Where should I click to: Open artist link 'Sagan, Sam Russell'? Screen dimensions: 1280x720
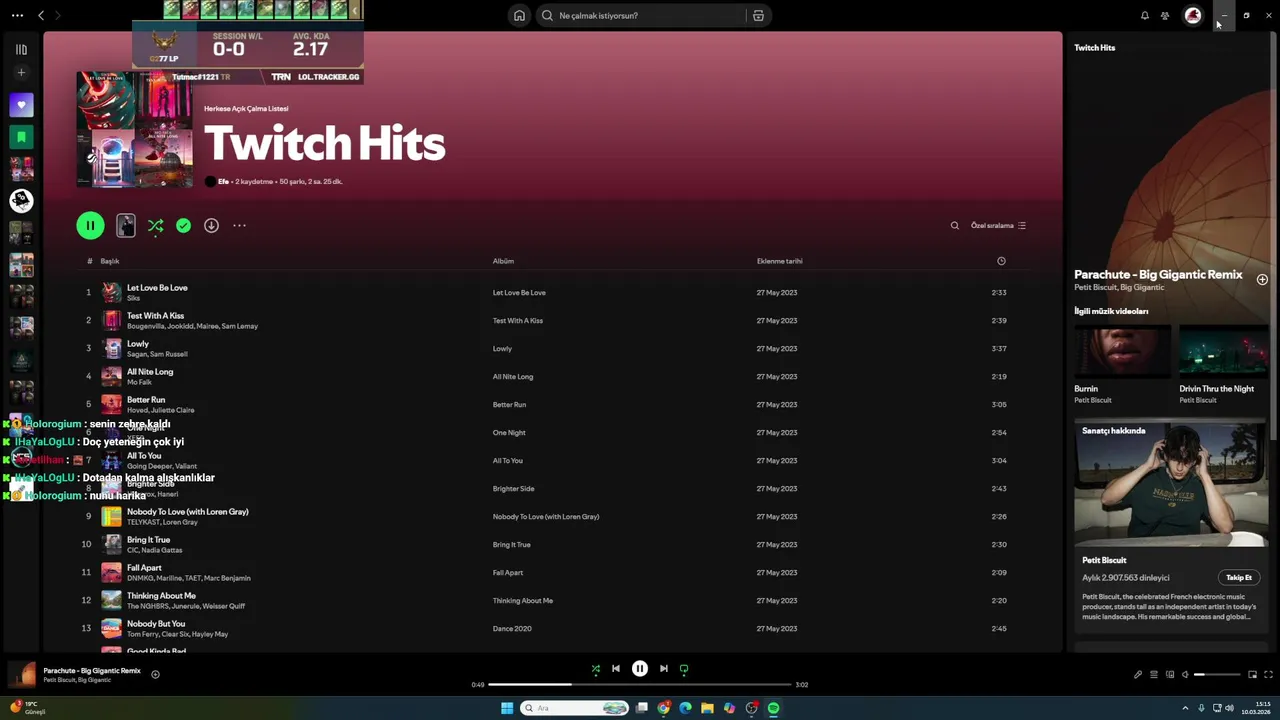pos(157,354)
